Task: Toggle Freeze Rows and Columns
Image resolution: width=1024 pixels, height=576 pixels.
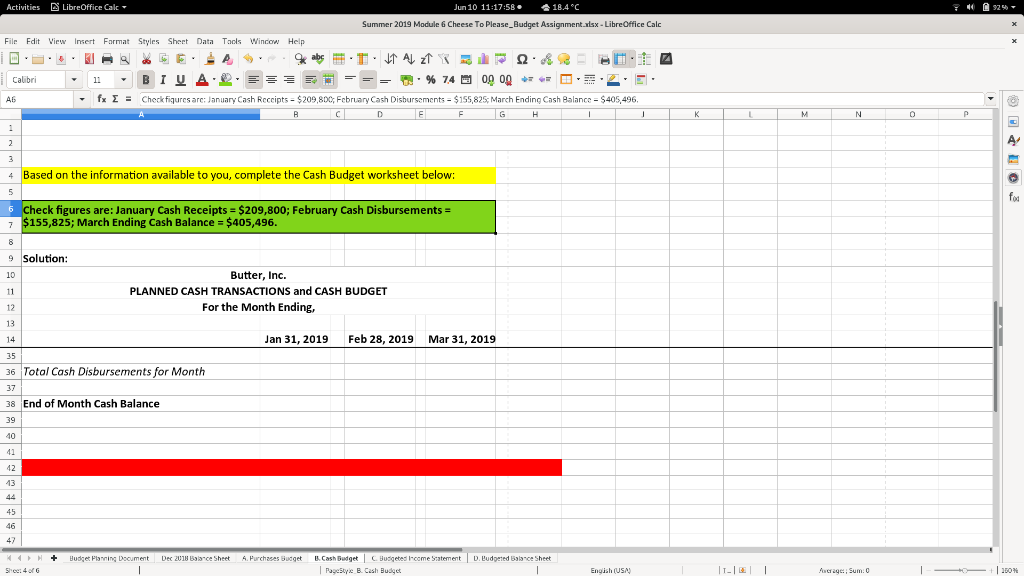Action: pyautogui.click(x=620, y=59)
